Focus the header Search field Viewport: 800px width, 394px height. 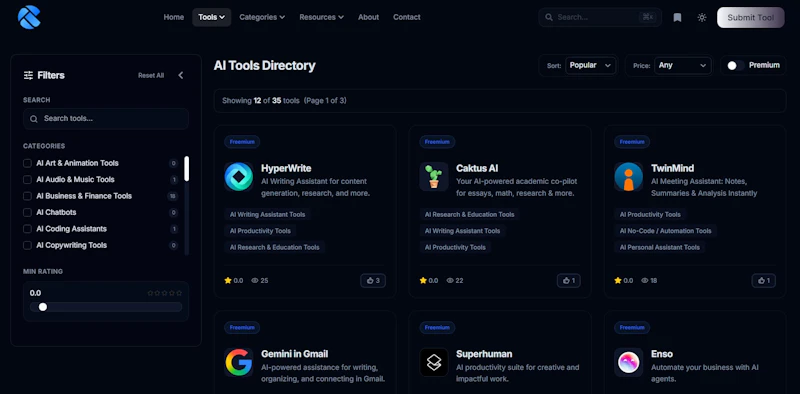600,17
